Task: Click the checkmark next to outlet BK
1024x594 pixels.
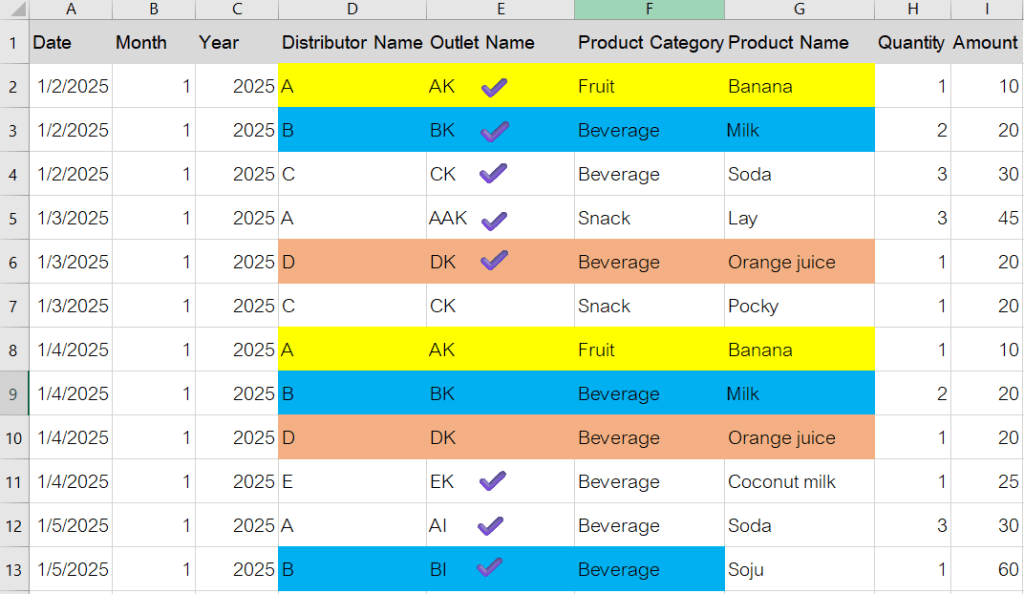Action: (494, 131)
